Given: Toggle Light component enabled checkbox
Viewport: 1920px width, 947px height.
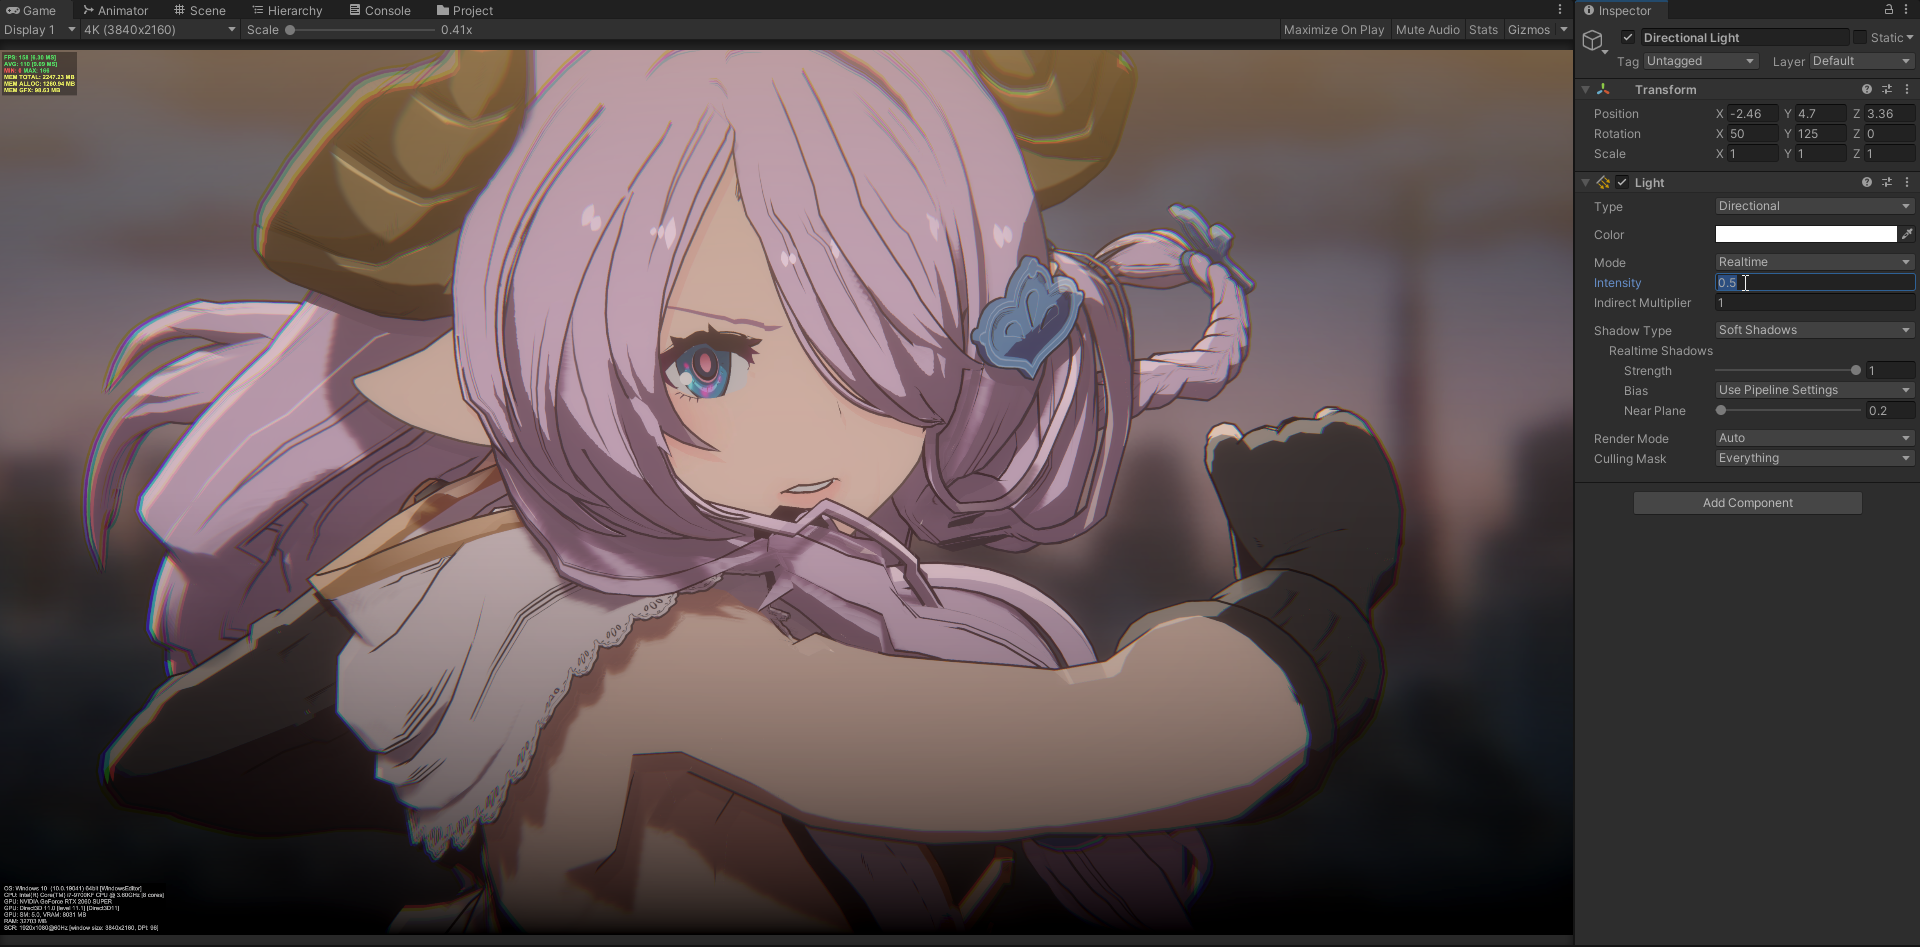Looking at the screenshot, I should tap(1622, 183).
